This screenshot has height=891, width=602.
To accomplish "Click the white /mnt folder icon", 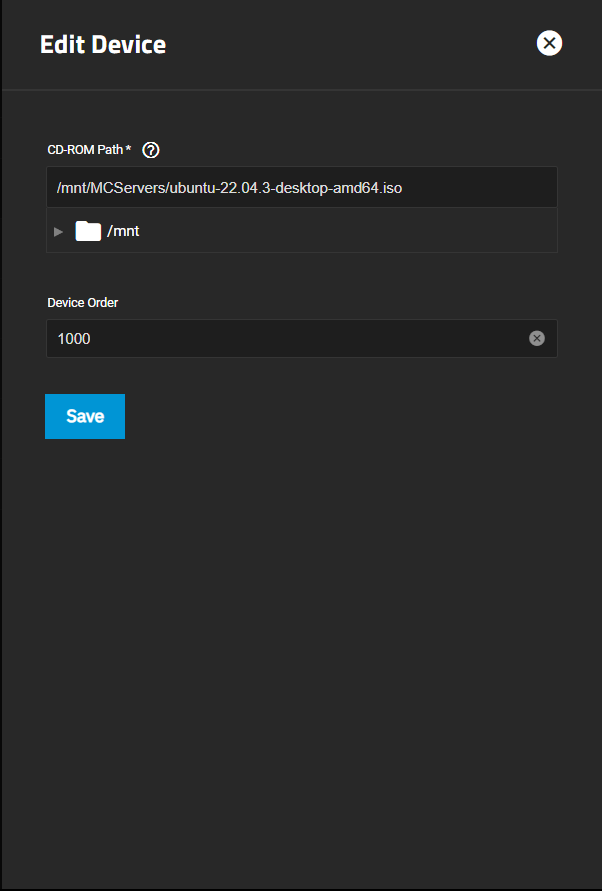I will (x=88, y=231).
